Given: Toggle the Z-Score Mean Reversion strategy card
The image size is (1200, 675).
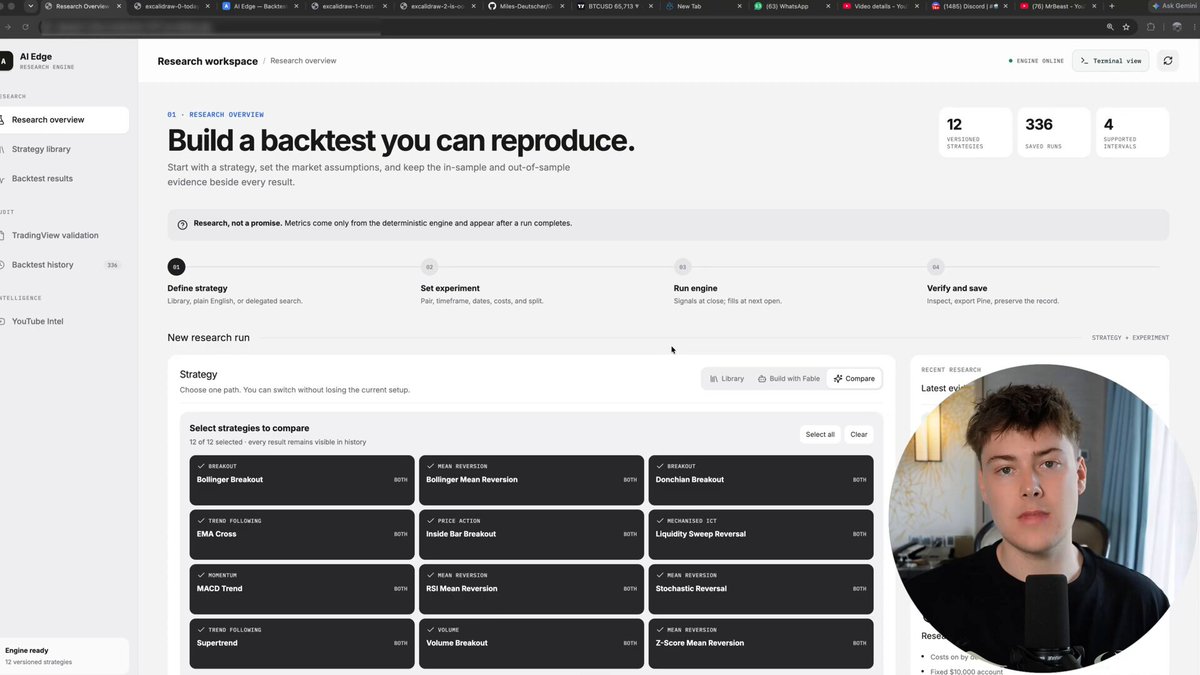Looking at the screenshot, I should click(761, 644).
